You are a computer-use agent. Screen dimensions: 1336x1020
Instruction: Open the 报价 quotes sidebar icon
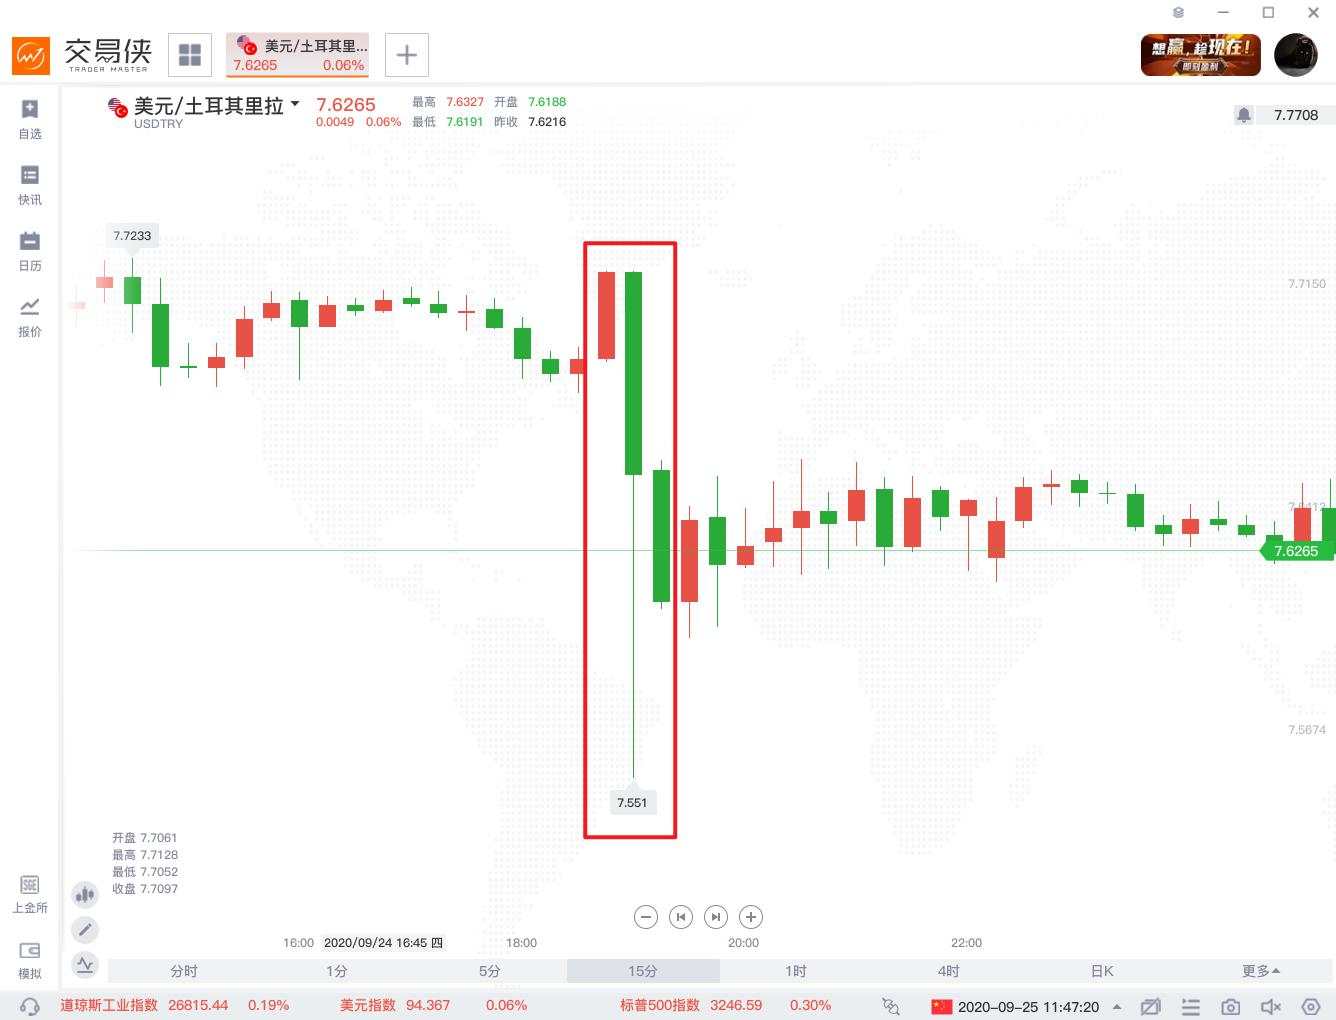coord(30,317)
